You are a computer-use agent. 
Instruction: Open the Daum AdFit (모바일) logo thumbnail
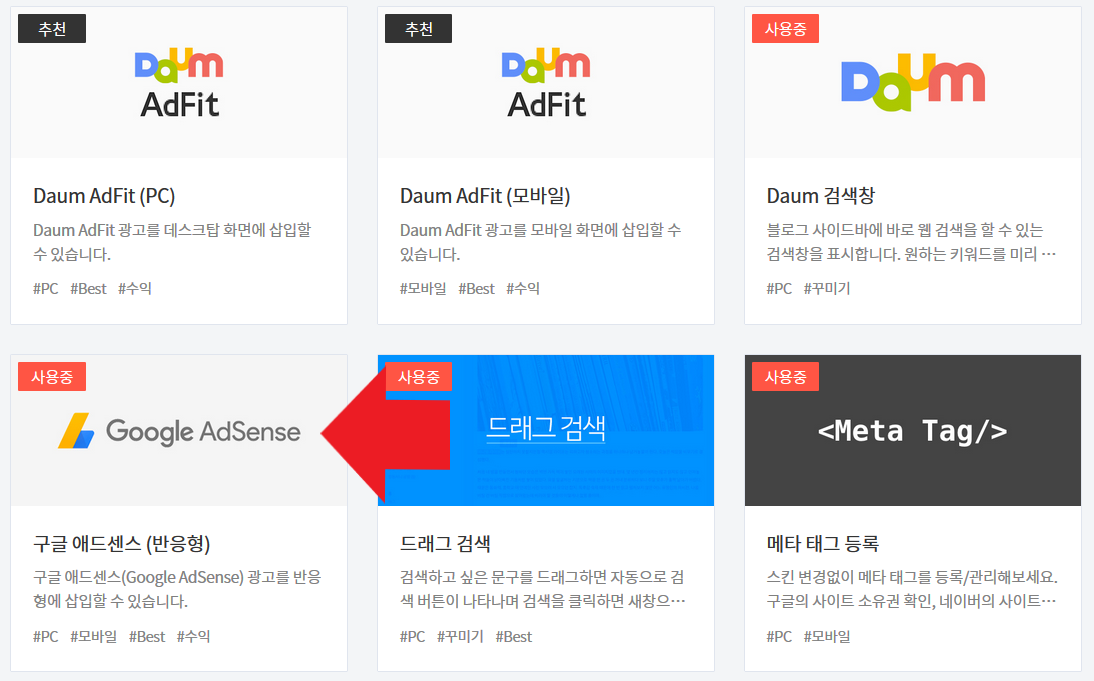(x=546, y=82)
